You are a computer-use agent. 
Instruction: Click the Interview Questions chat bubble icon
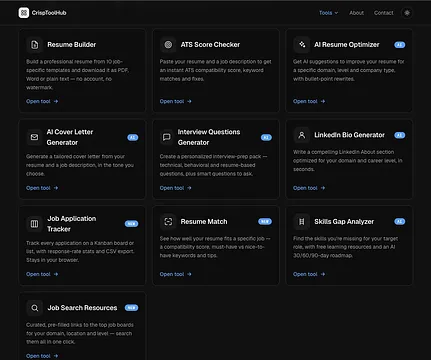(167, 137)
